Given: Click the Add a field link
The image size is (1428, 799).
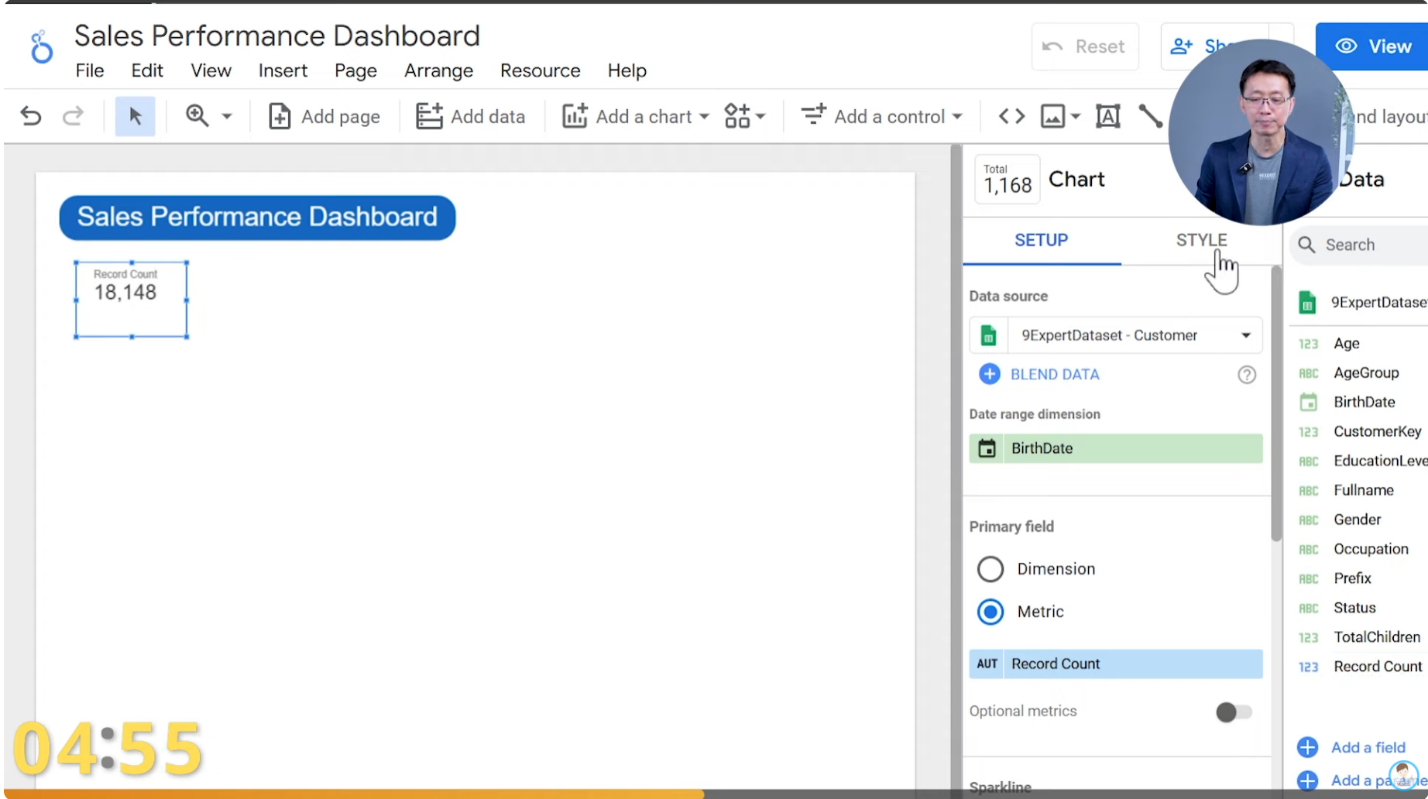Looking at the screenshot, I should coord(1367,747).
